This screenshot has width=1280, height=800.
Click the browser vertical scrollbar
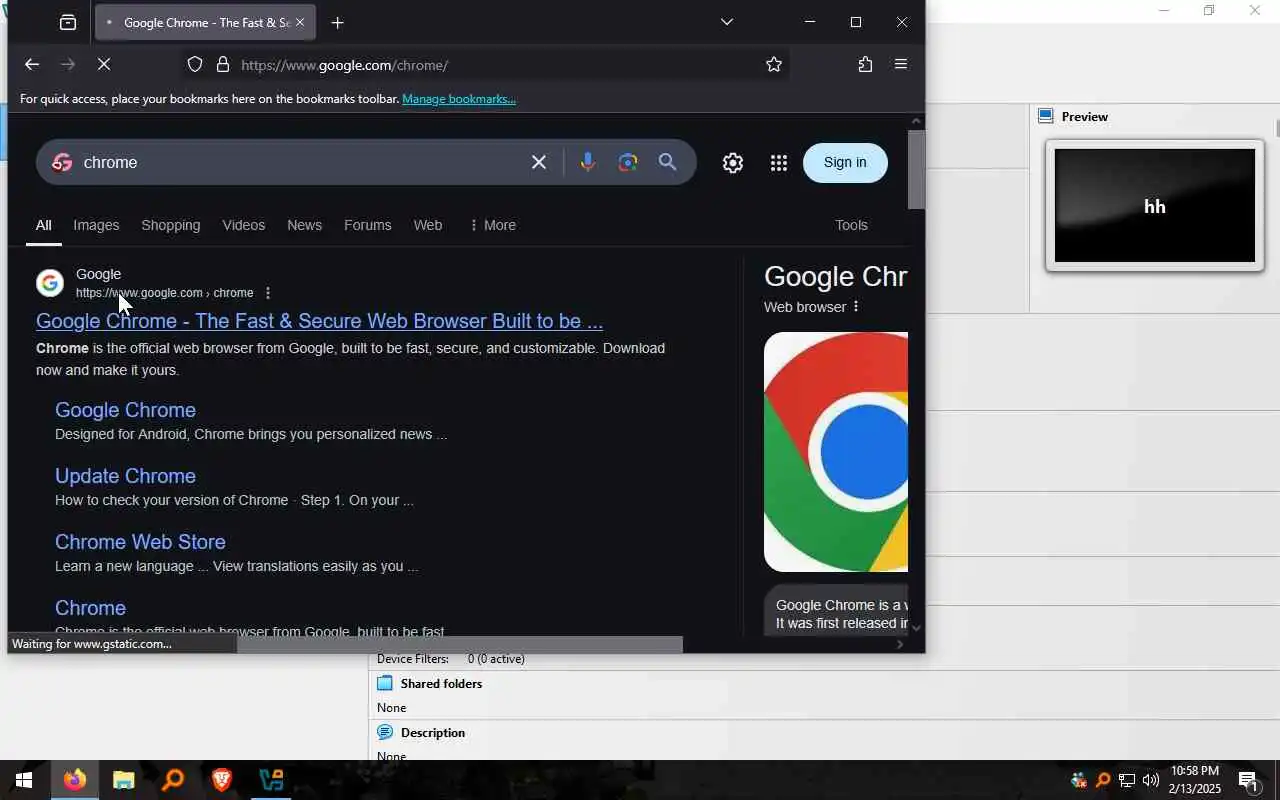click(x=916, y=170)
